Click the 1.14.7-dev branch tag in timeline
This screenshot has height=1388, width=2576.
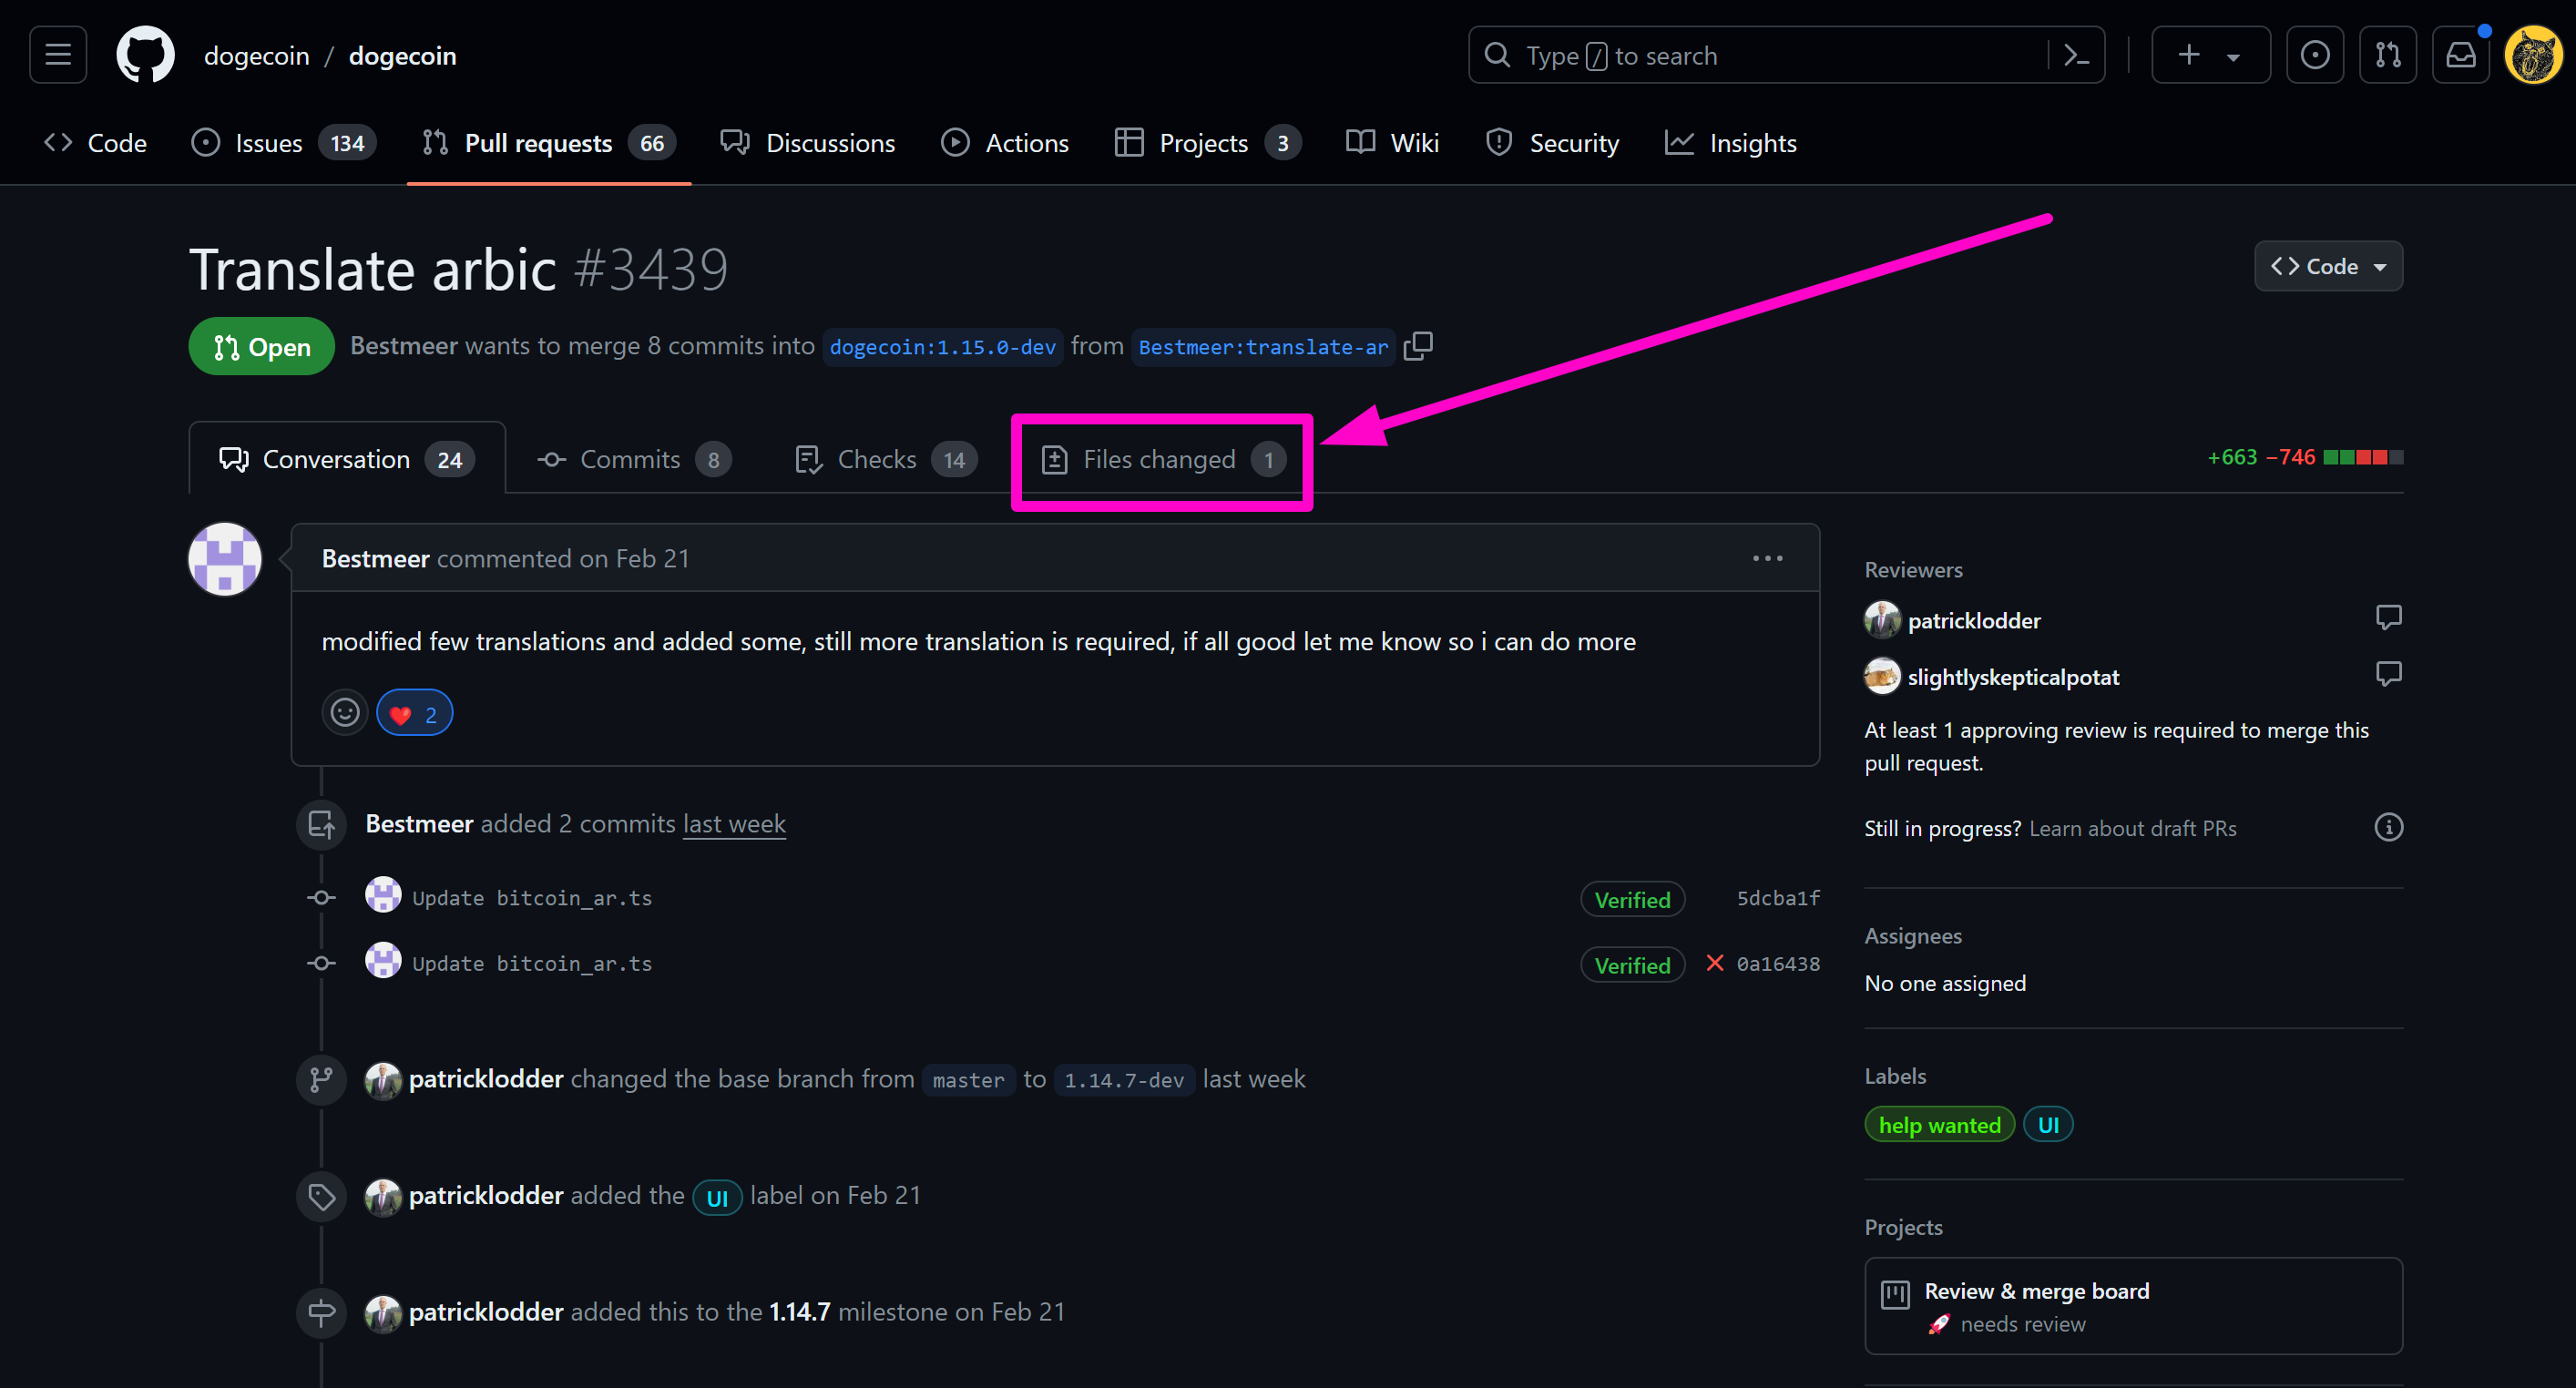1124,1080
